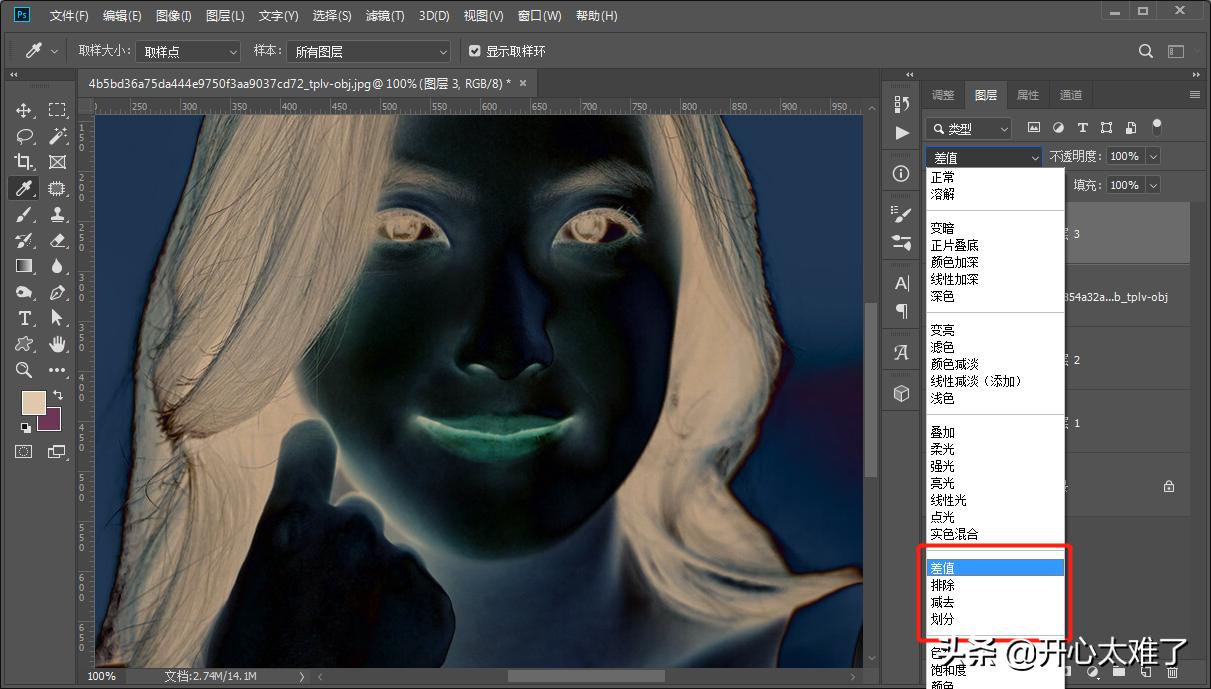Pick the Clone Stamp tool
Viewport: 1211px width, 689px height.
57,214
